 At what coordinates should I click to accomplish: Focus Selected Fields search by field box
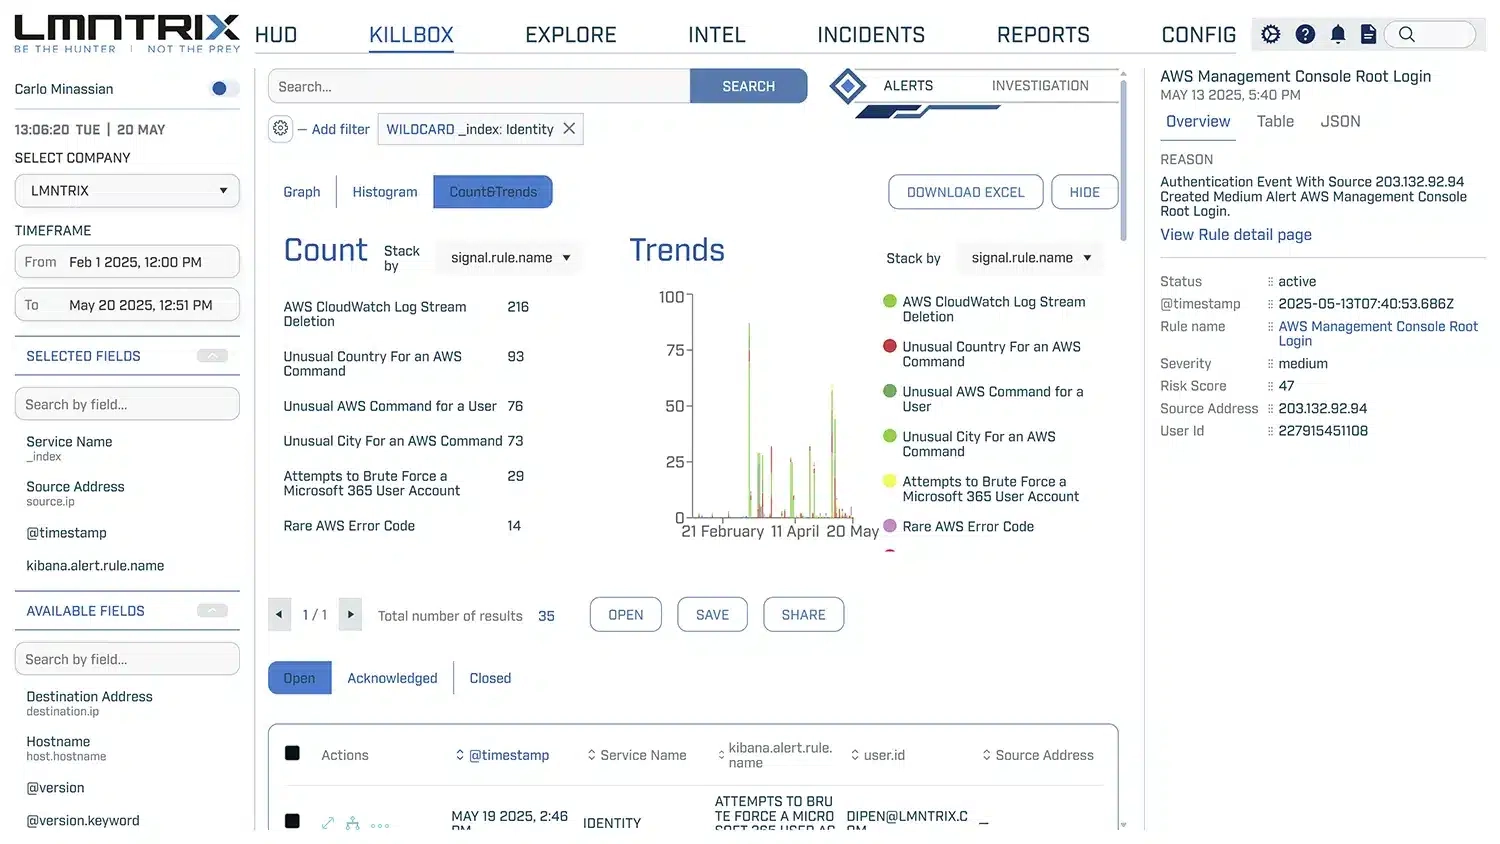coord(127,404)
